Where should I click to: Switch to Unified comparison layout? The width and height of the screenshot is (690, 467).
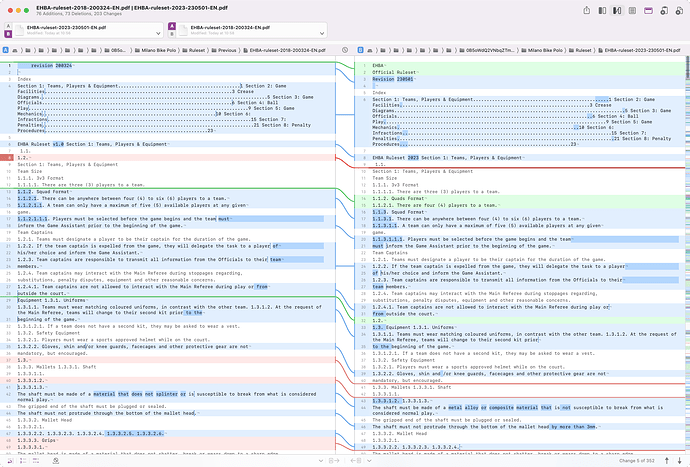(632, 11)
